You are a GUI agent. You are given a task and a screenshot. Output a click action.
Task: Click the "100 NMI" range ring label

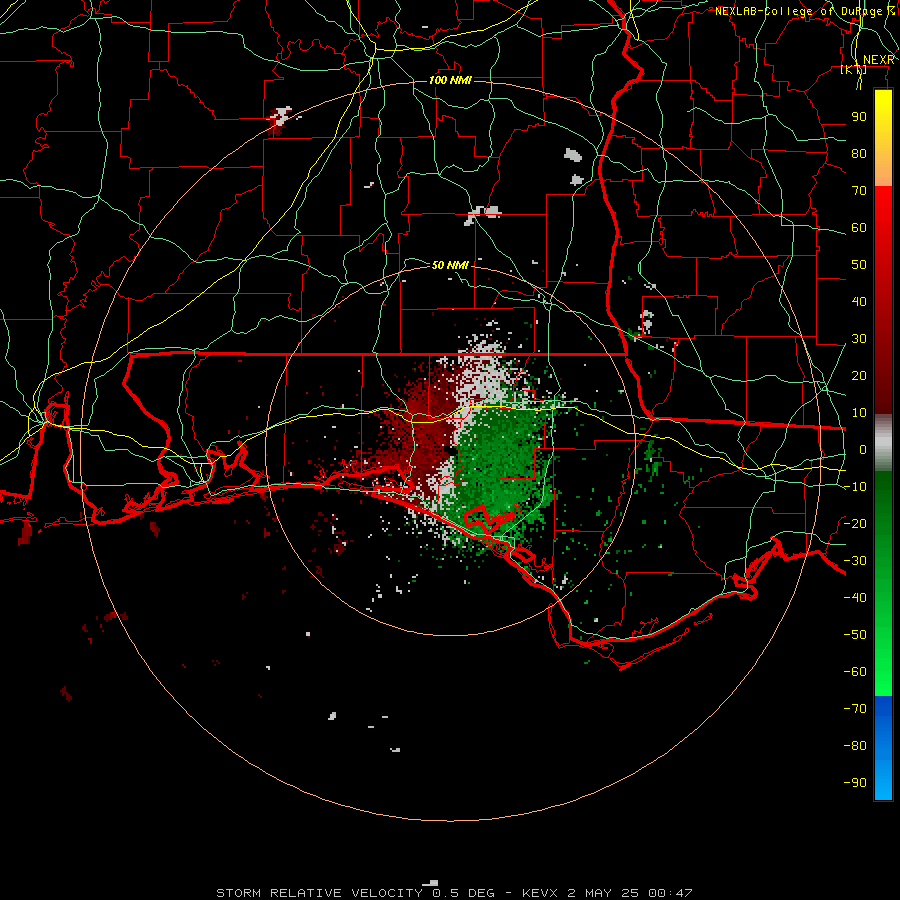coord(450,80)
